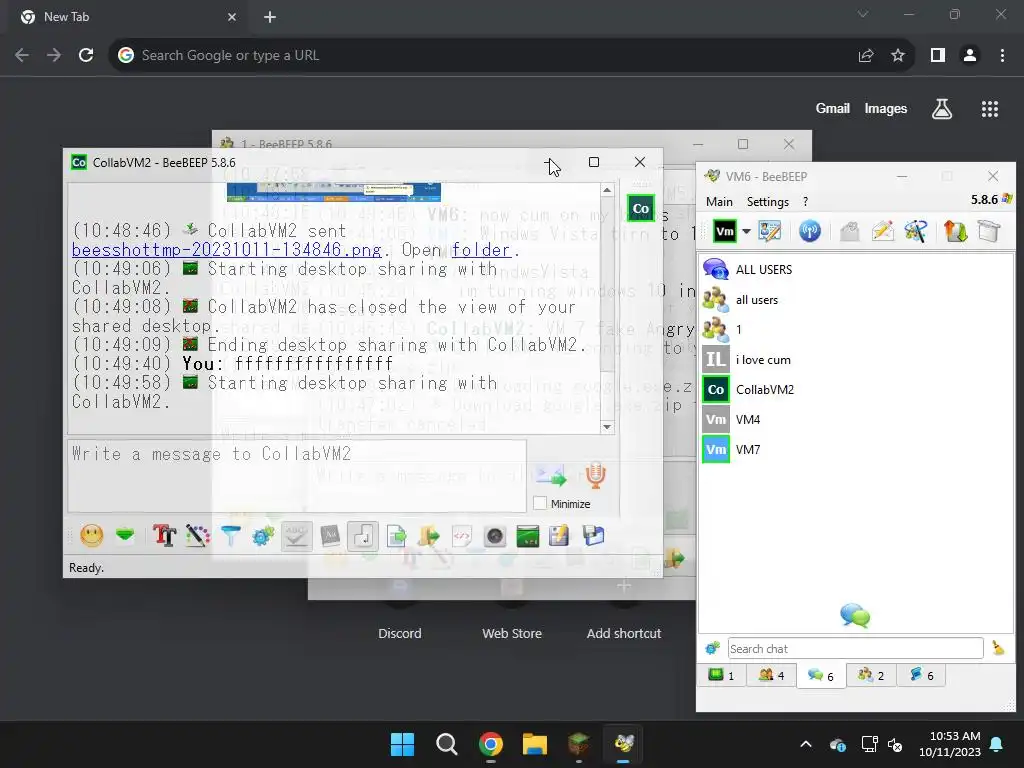Click the chat scrollbar down arrow
This screenshot has height=768, width=1024.
pos(607,426)
